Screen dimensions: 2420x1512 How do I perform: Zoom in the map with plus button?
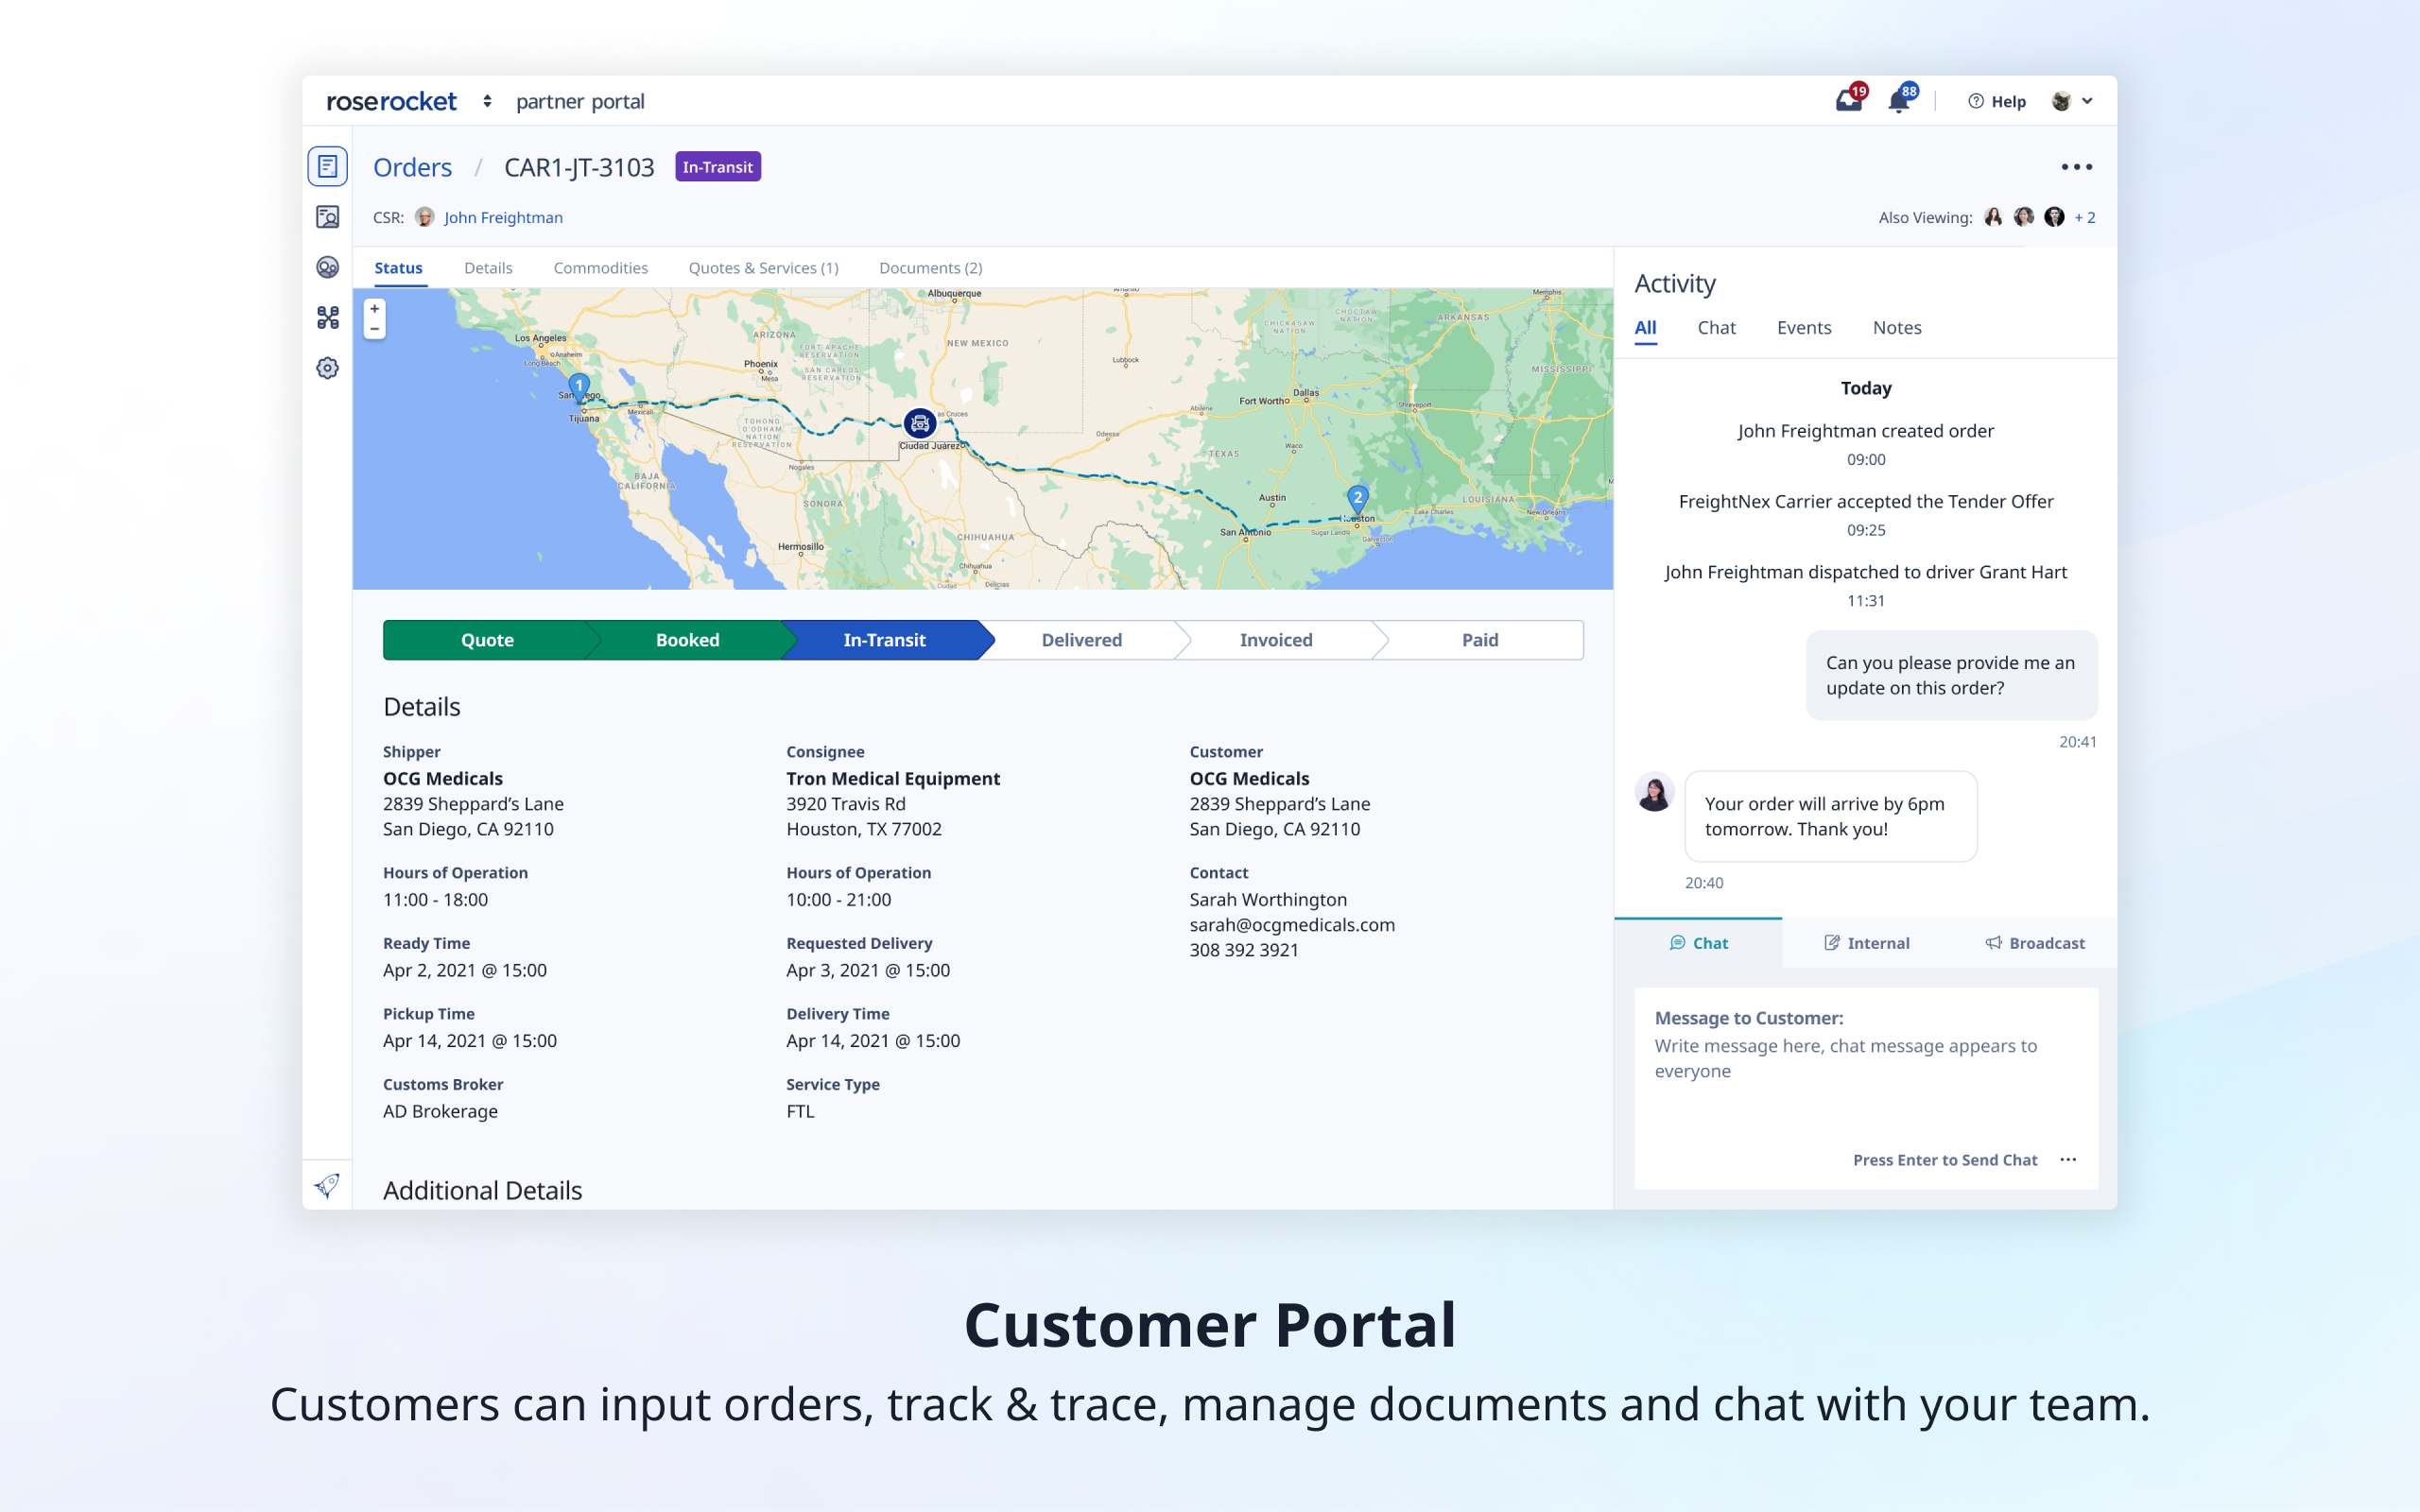(375, 309)
